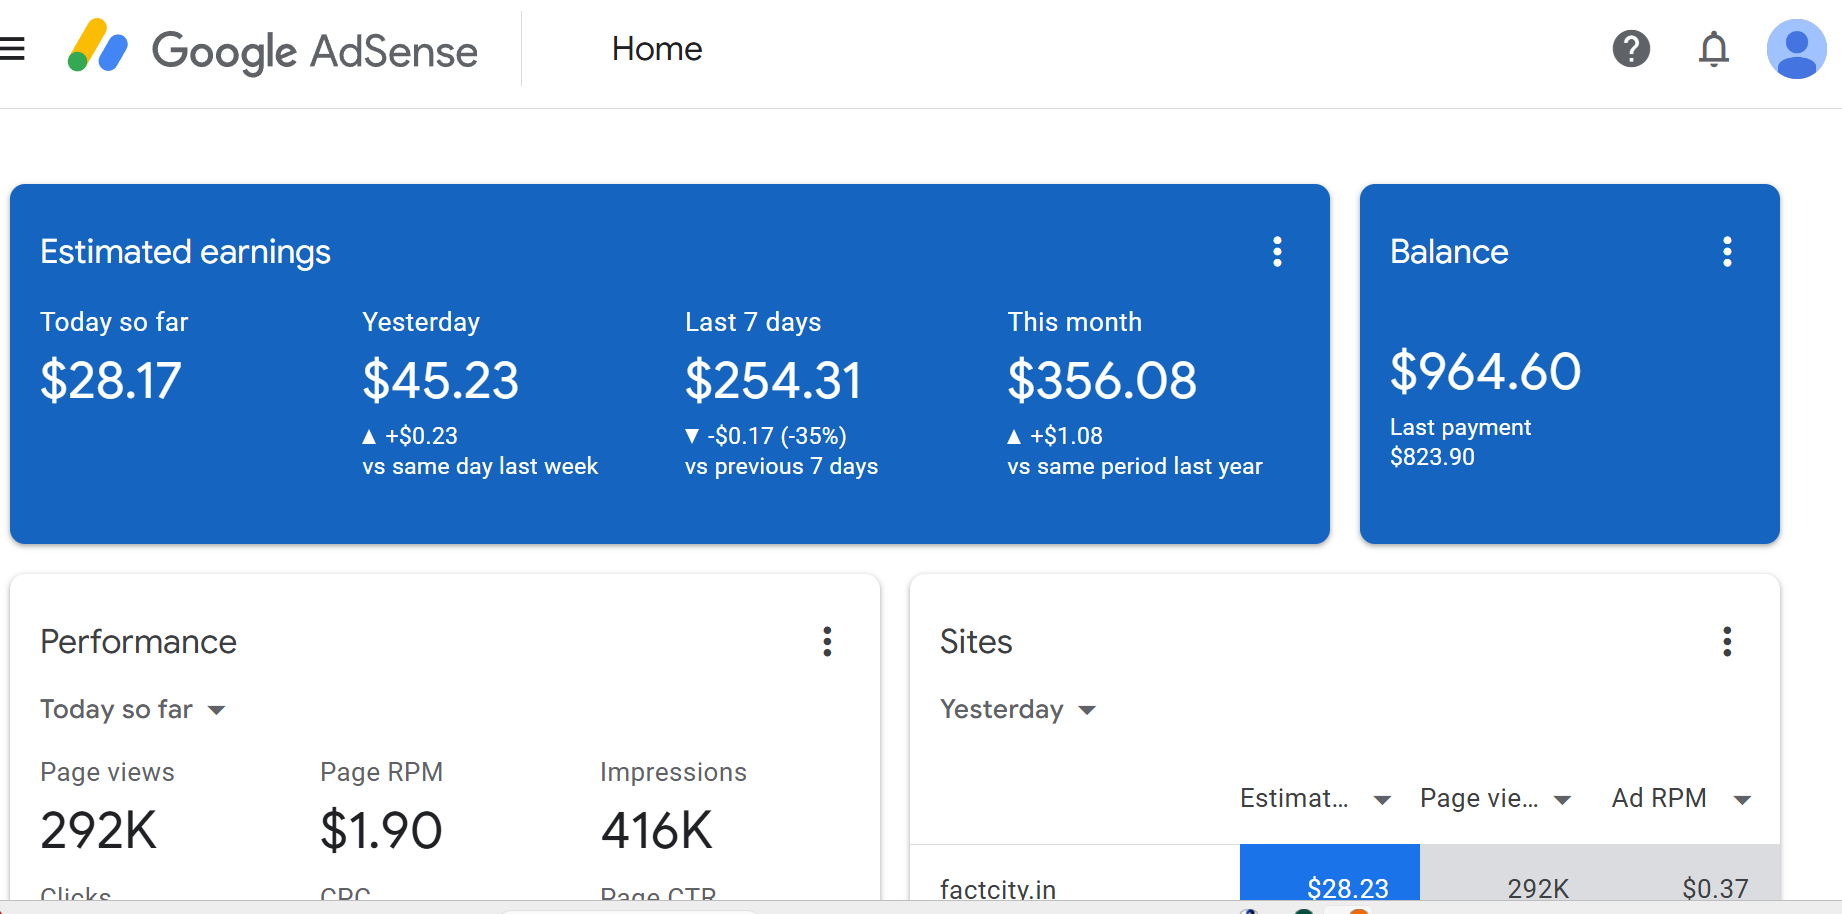Open the Estimated earnings column dropdown
Viewport: 1842px width, 914px height.
point(1382,799)
